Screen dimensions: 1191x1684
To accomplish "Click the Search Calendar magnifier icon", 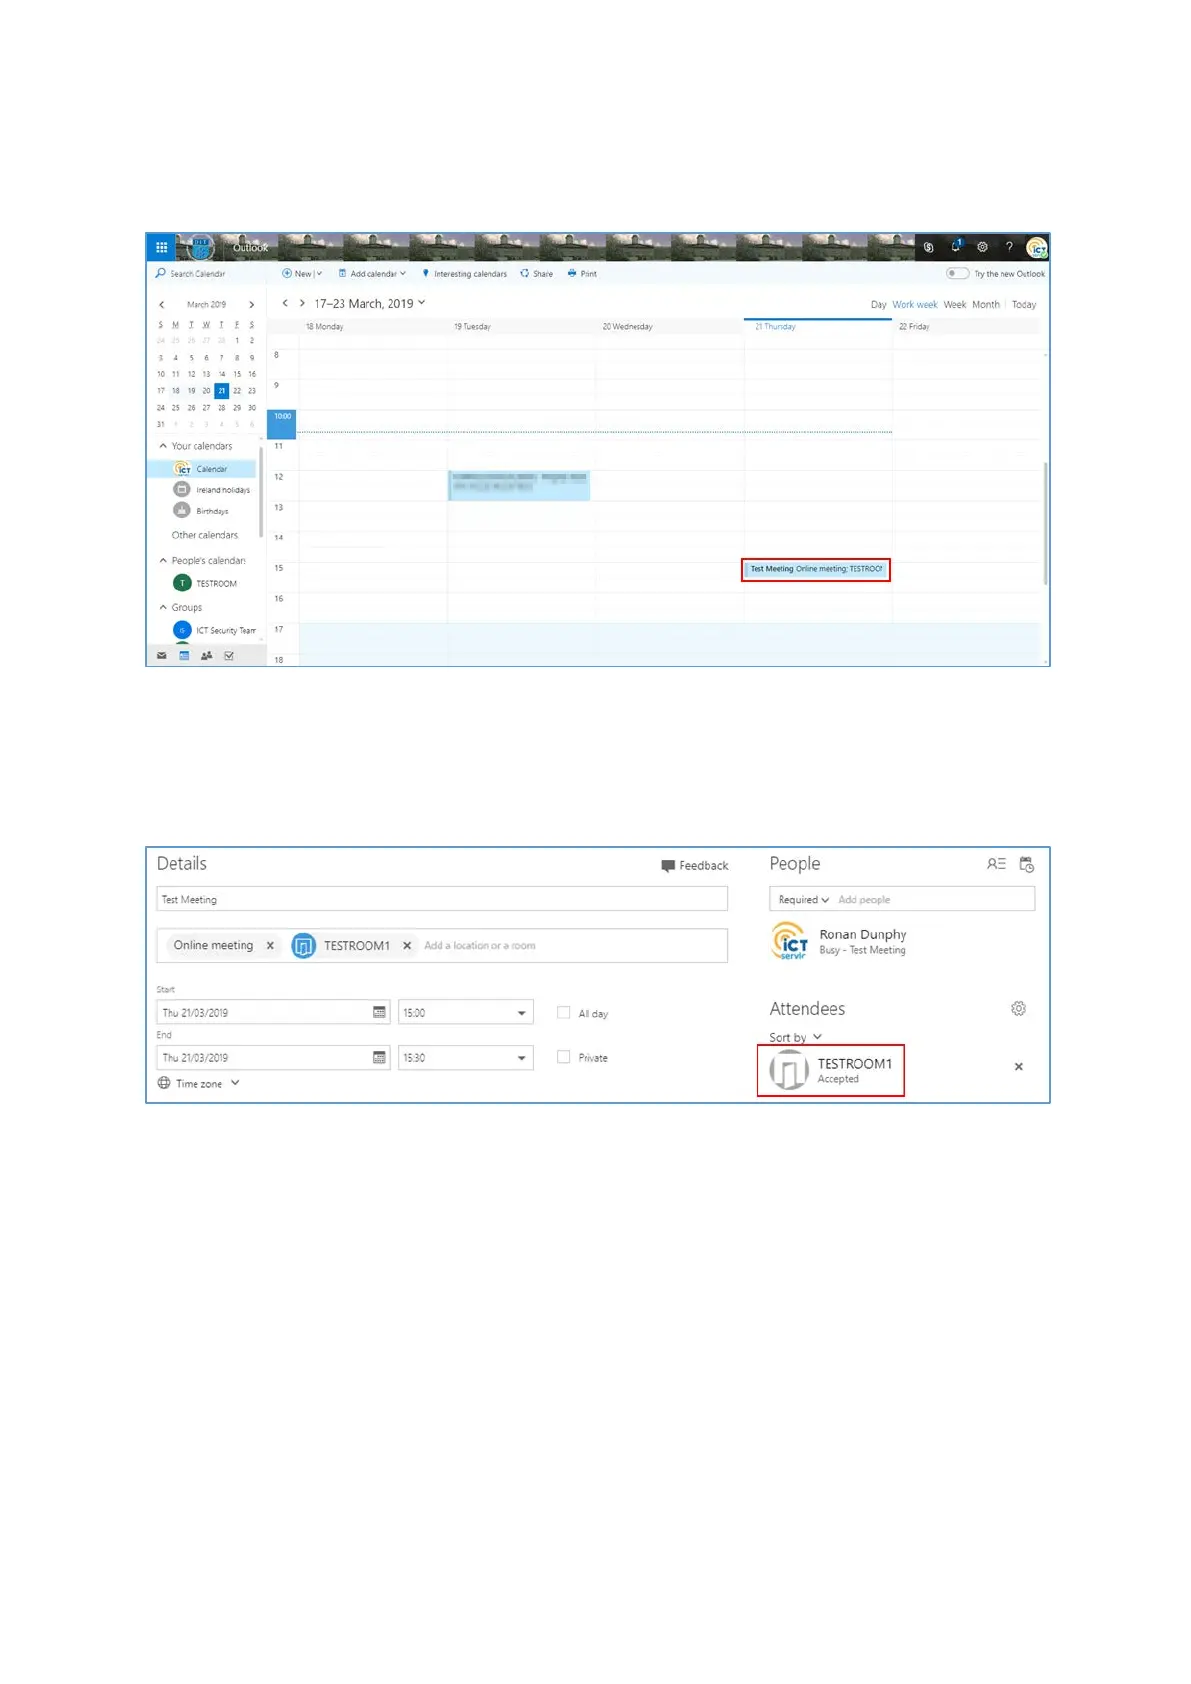I will 160,273.
